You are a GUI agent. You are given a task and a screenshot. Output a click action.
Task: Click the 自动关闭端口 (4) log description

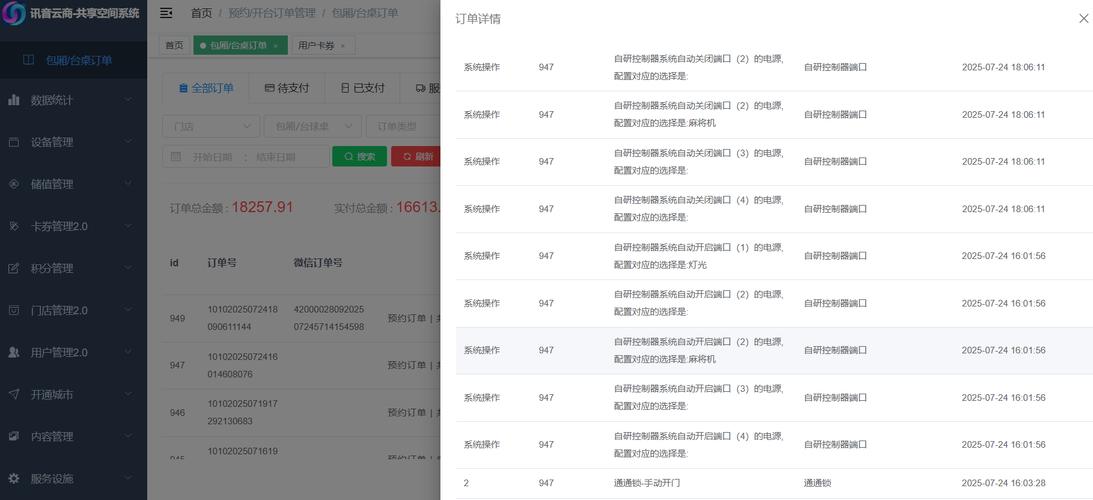pyautogui.click(x=698, y=209)
